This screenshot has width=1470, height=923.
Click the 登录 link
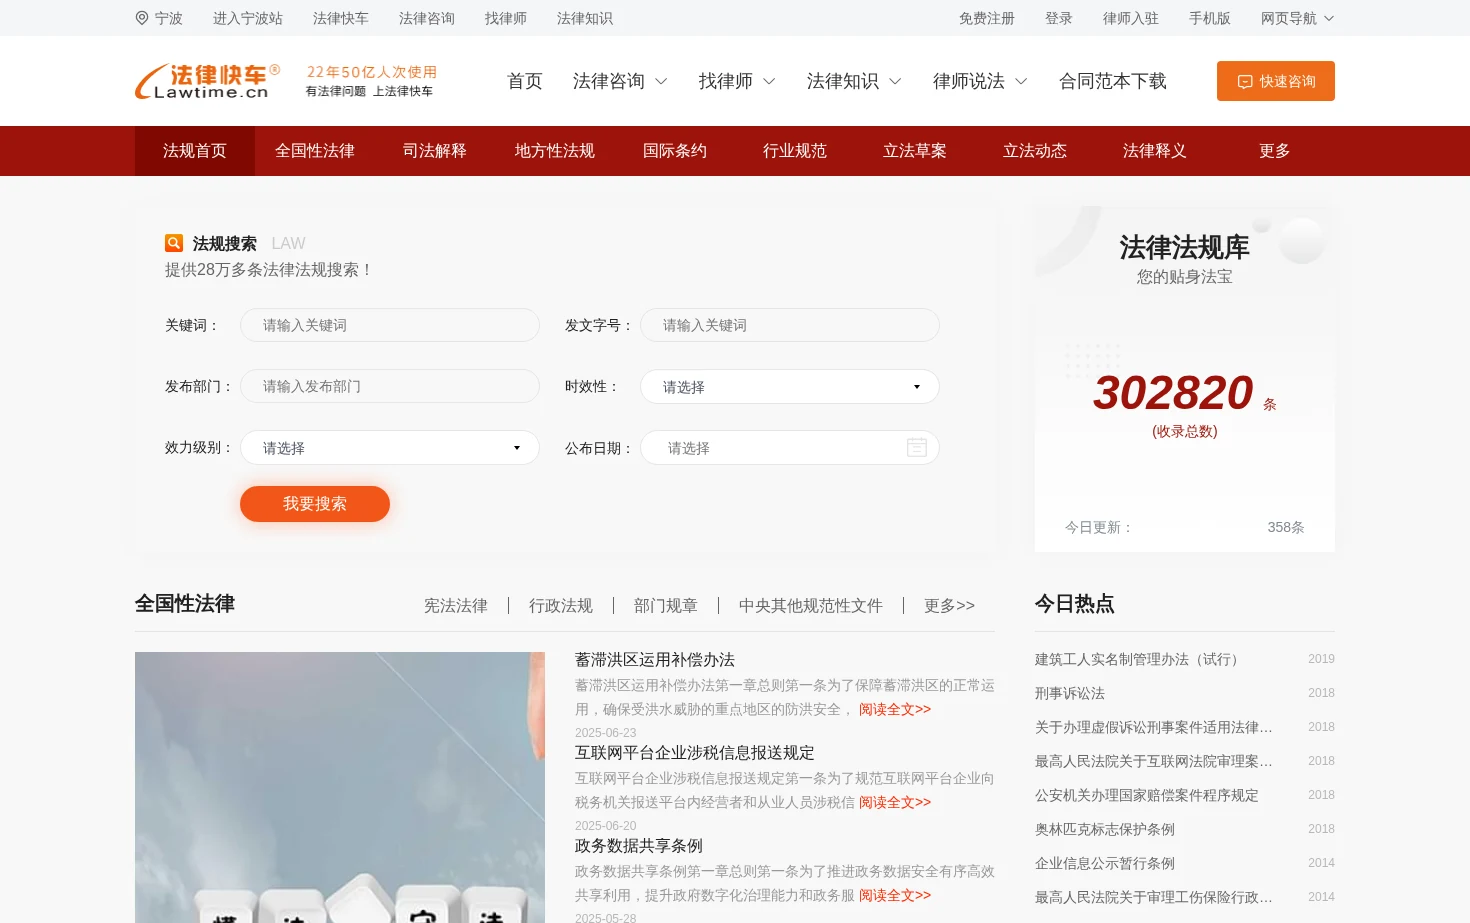(1059, 18)
